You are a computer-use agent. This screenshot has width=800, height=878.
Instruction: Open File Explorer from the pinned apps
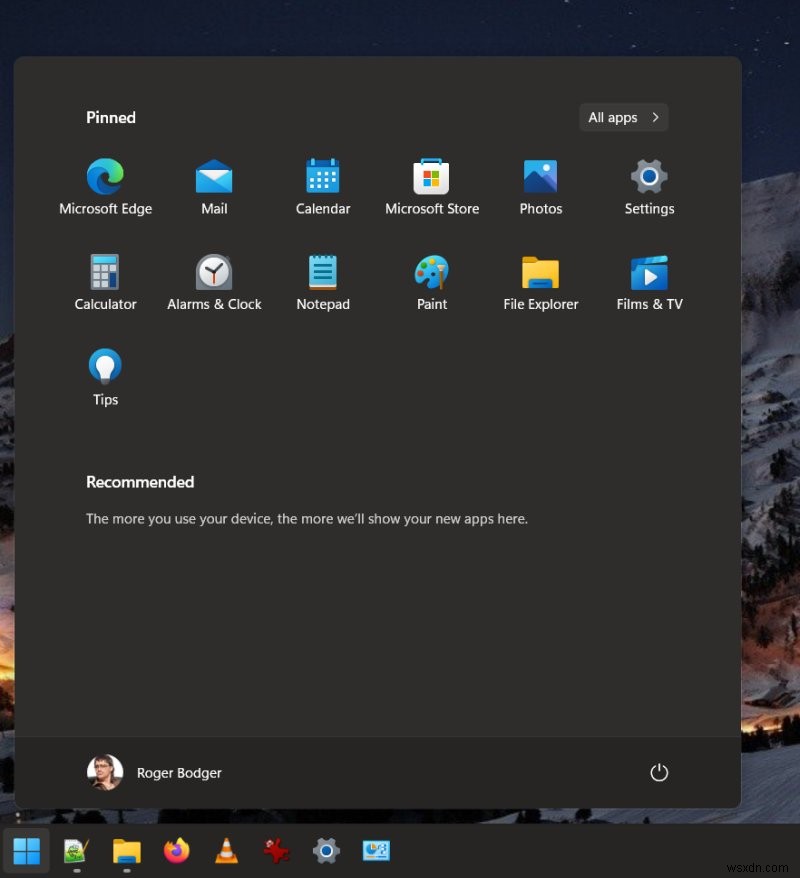pos(540,273)
